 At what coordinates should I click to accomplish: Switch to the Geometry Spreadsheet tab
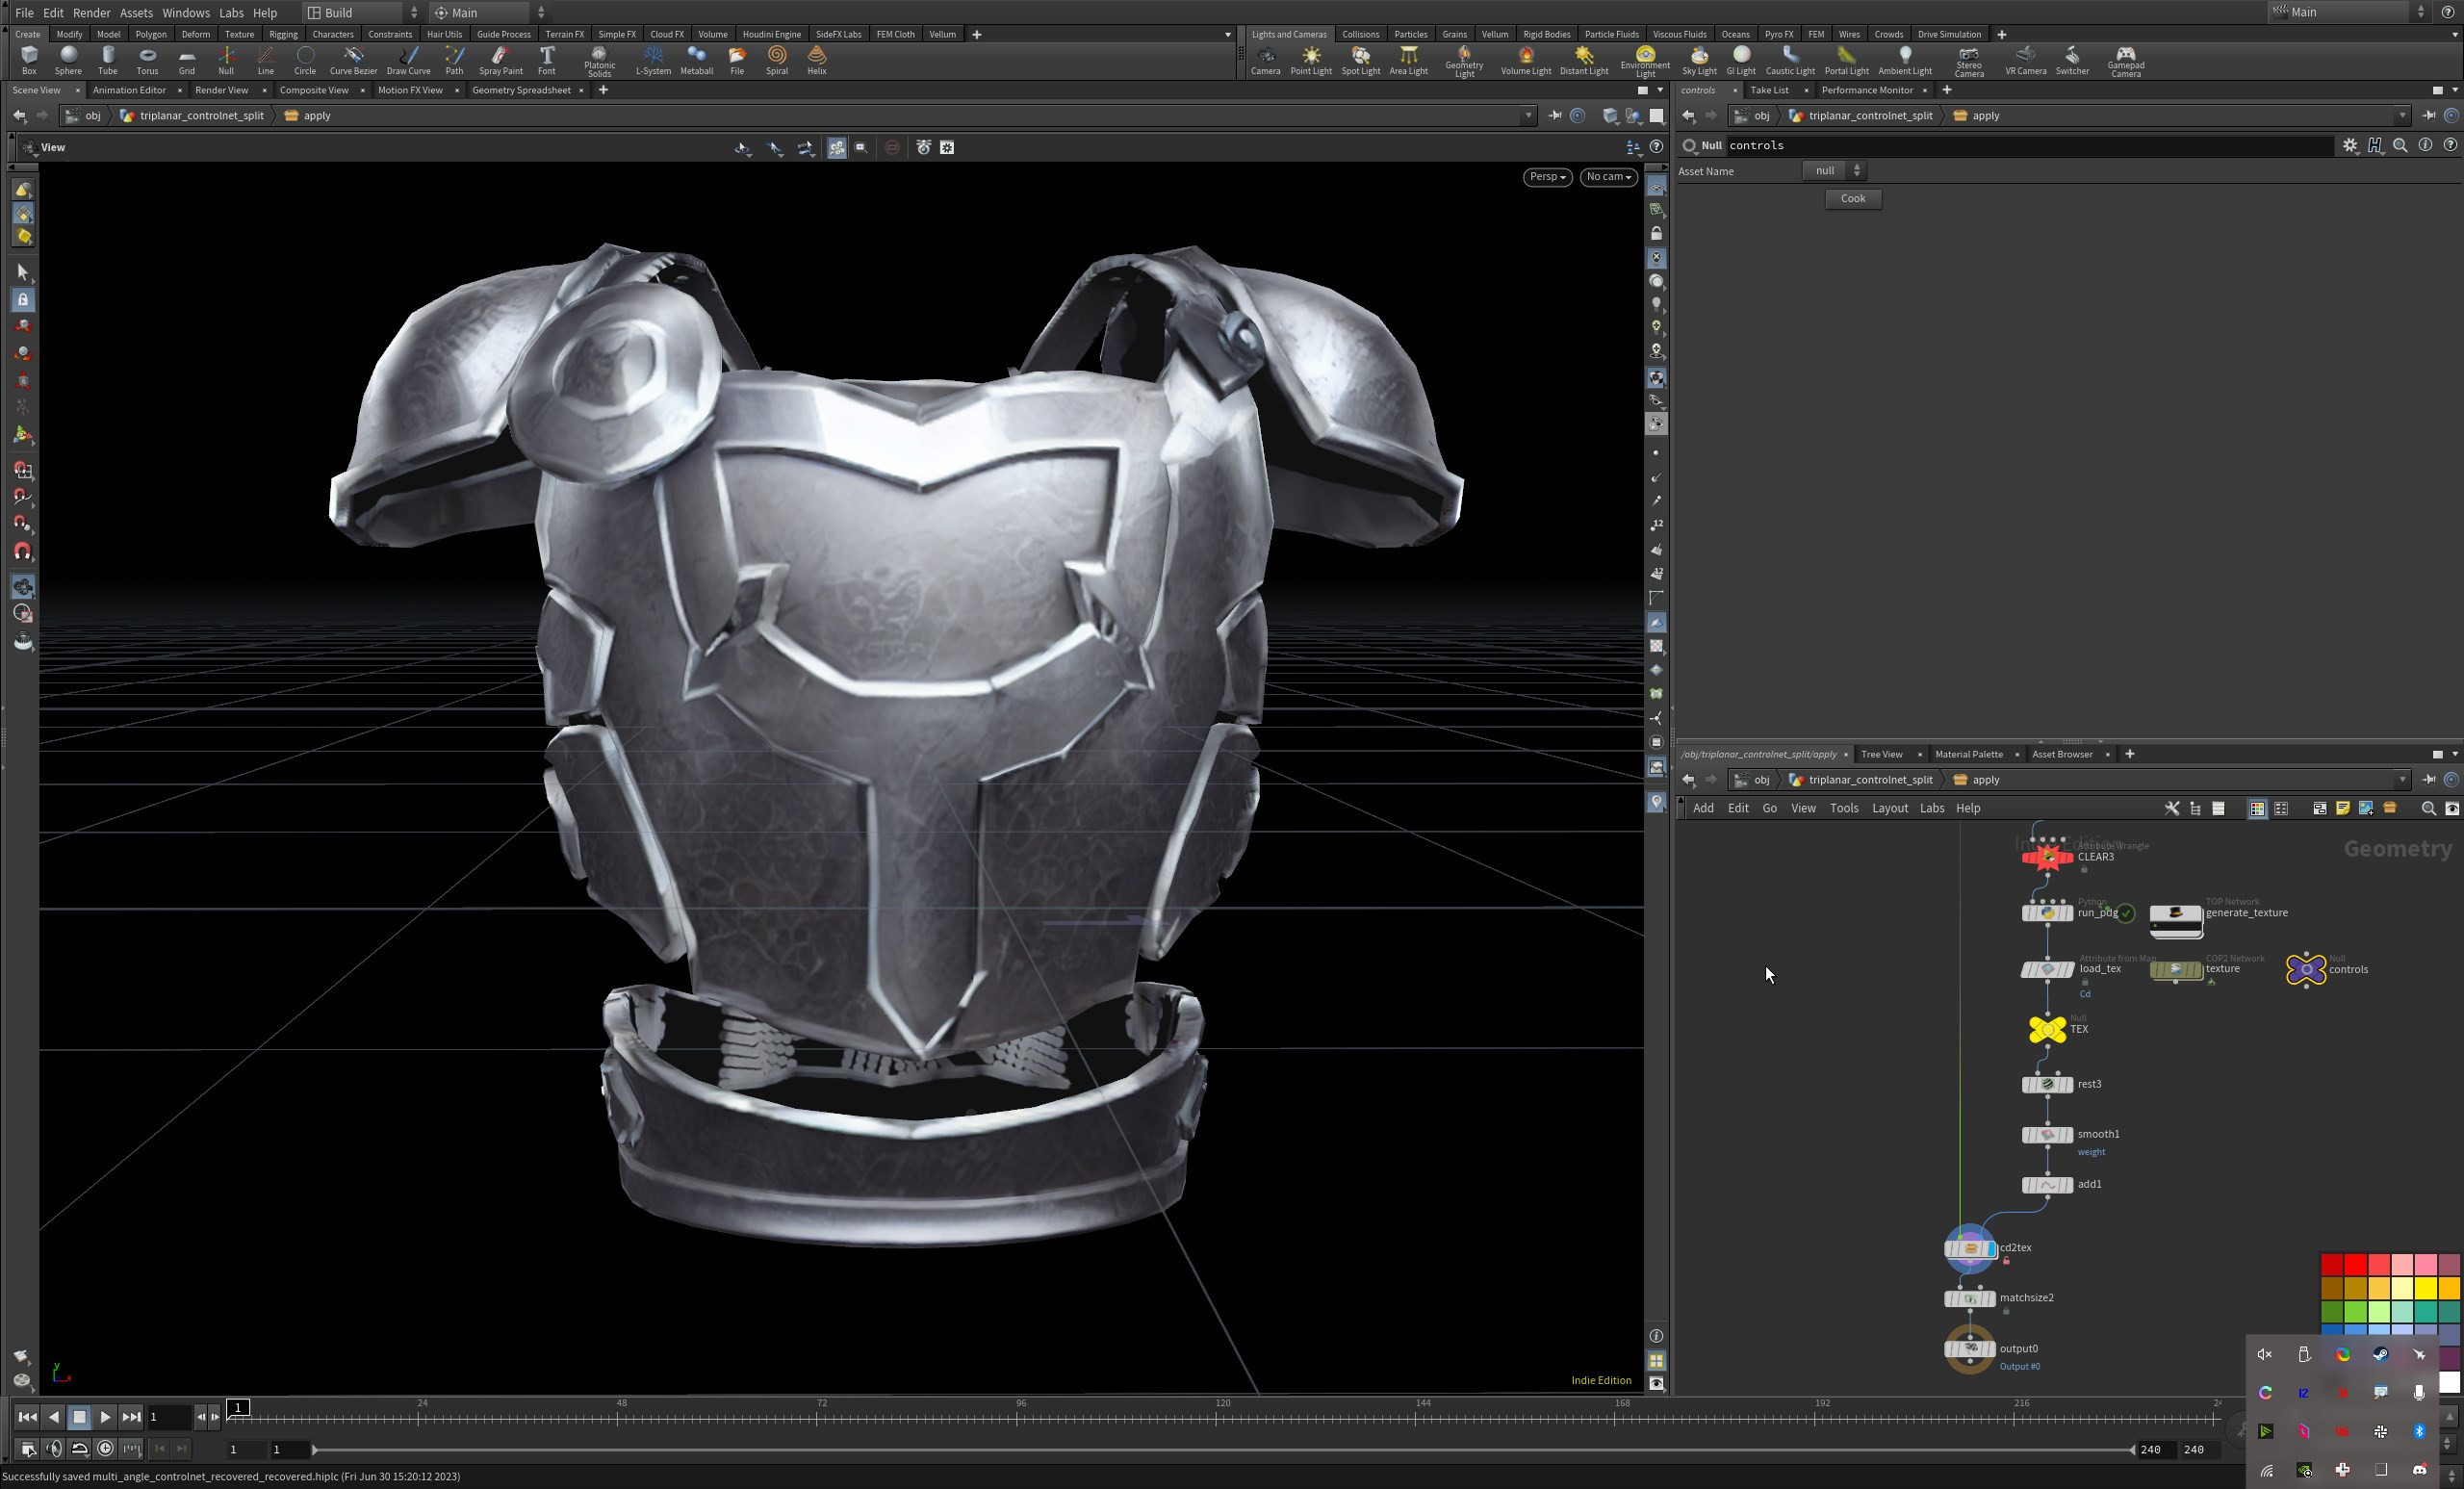521,90
